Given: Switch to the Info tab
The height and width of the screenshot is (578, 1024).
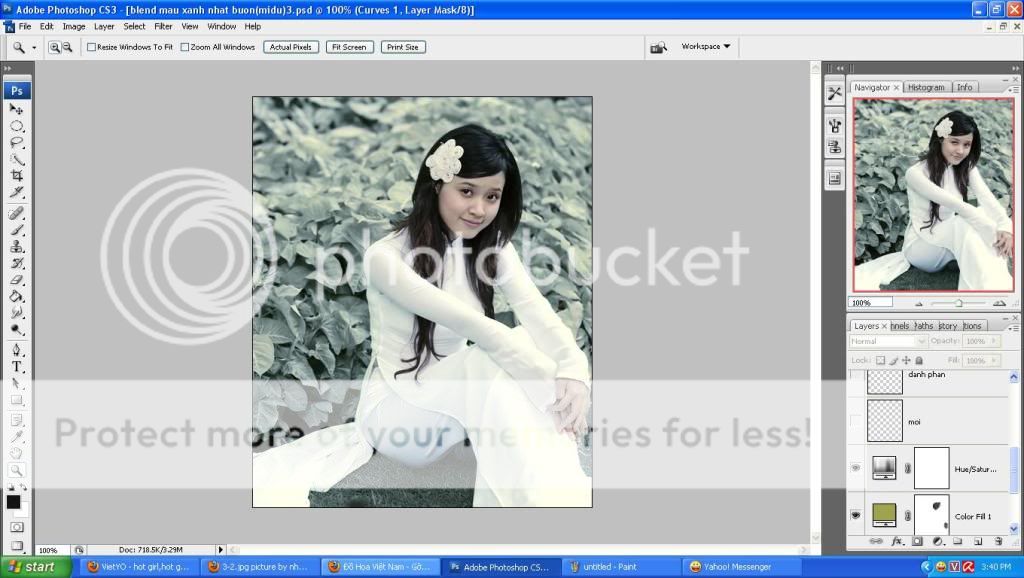Looking at the screenshot, I should tap(965, 88).
